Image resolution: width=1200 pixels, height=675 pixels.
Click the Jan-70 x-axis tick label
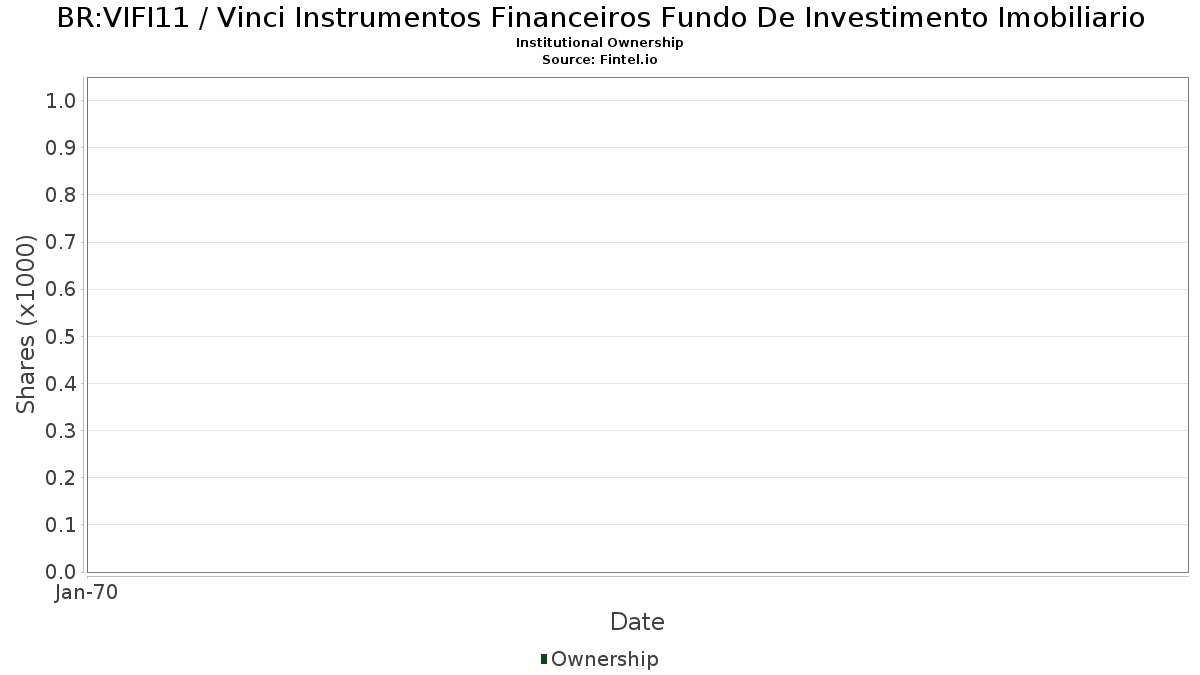pos(87,593)
